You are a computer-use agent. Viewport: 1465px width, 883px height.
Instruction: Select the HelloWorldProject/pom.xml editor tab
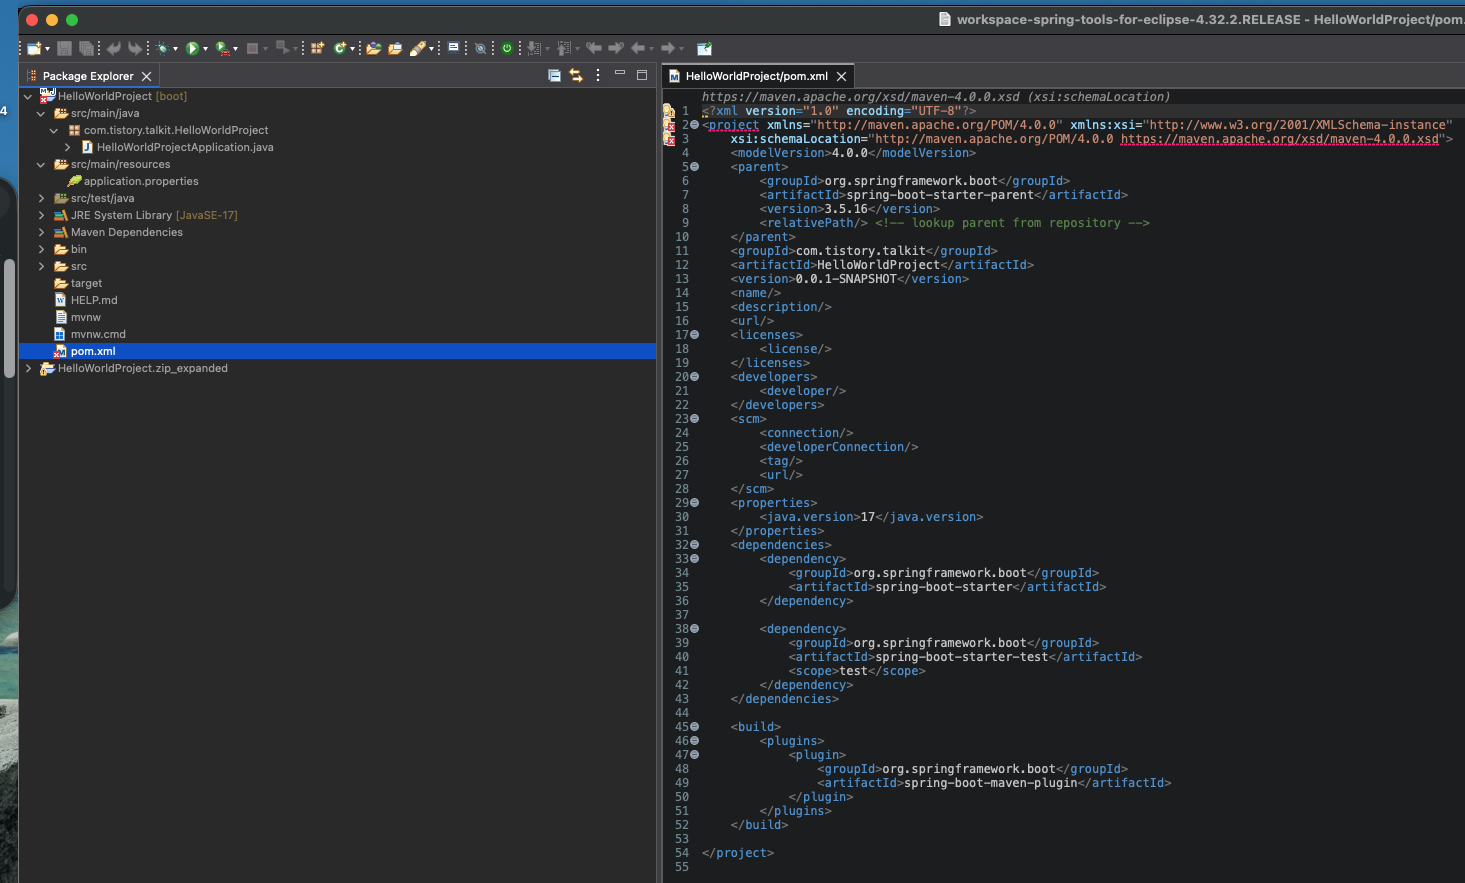click(x=756, y=76)
